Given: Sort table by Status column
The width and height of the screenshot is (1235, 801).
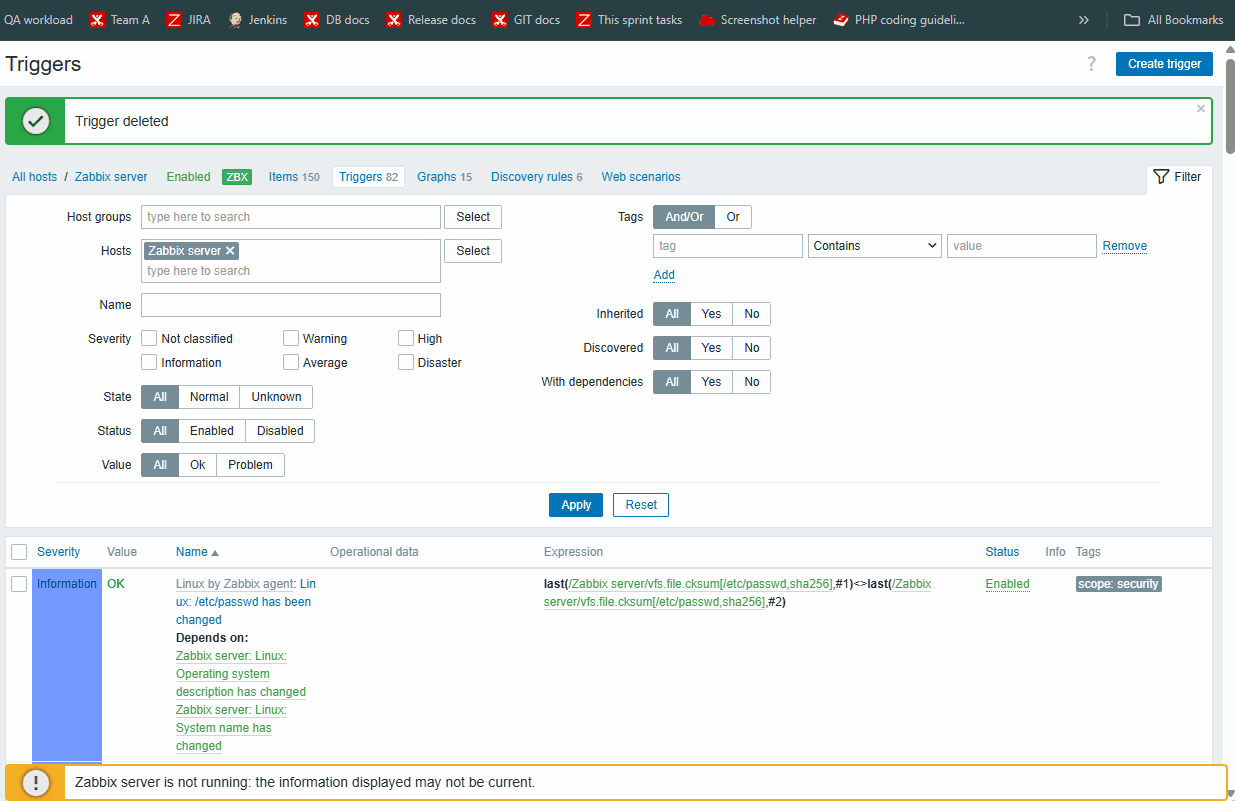Looking at the screenshot, I should point(1002,552).
